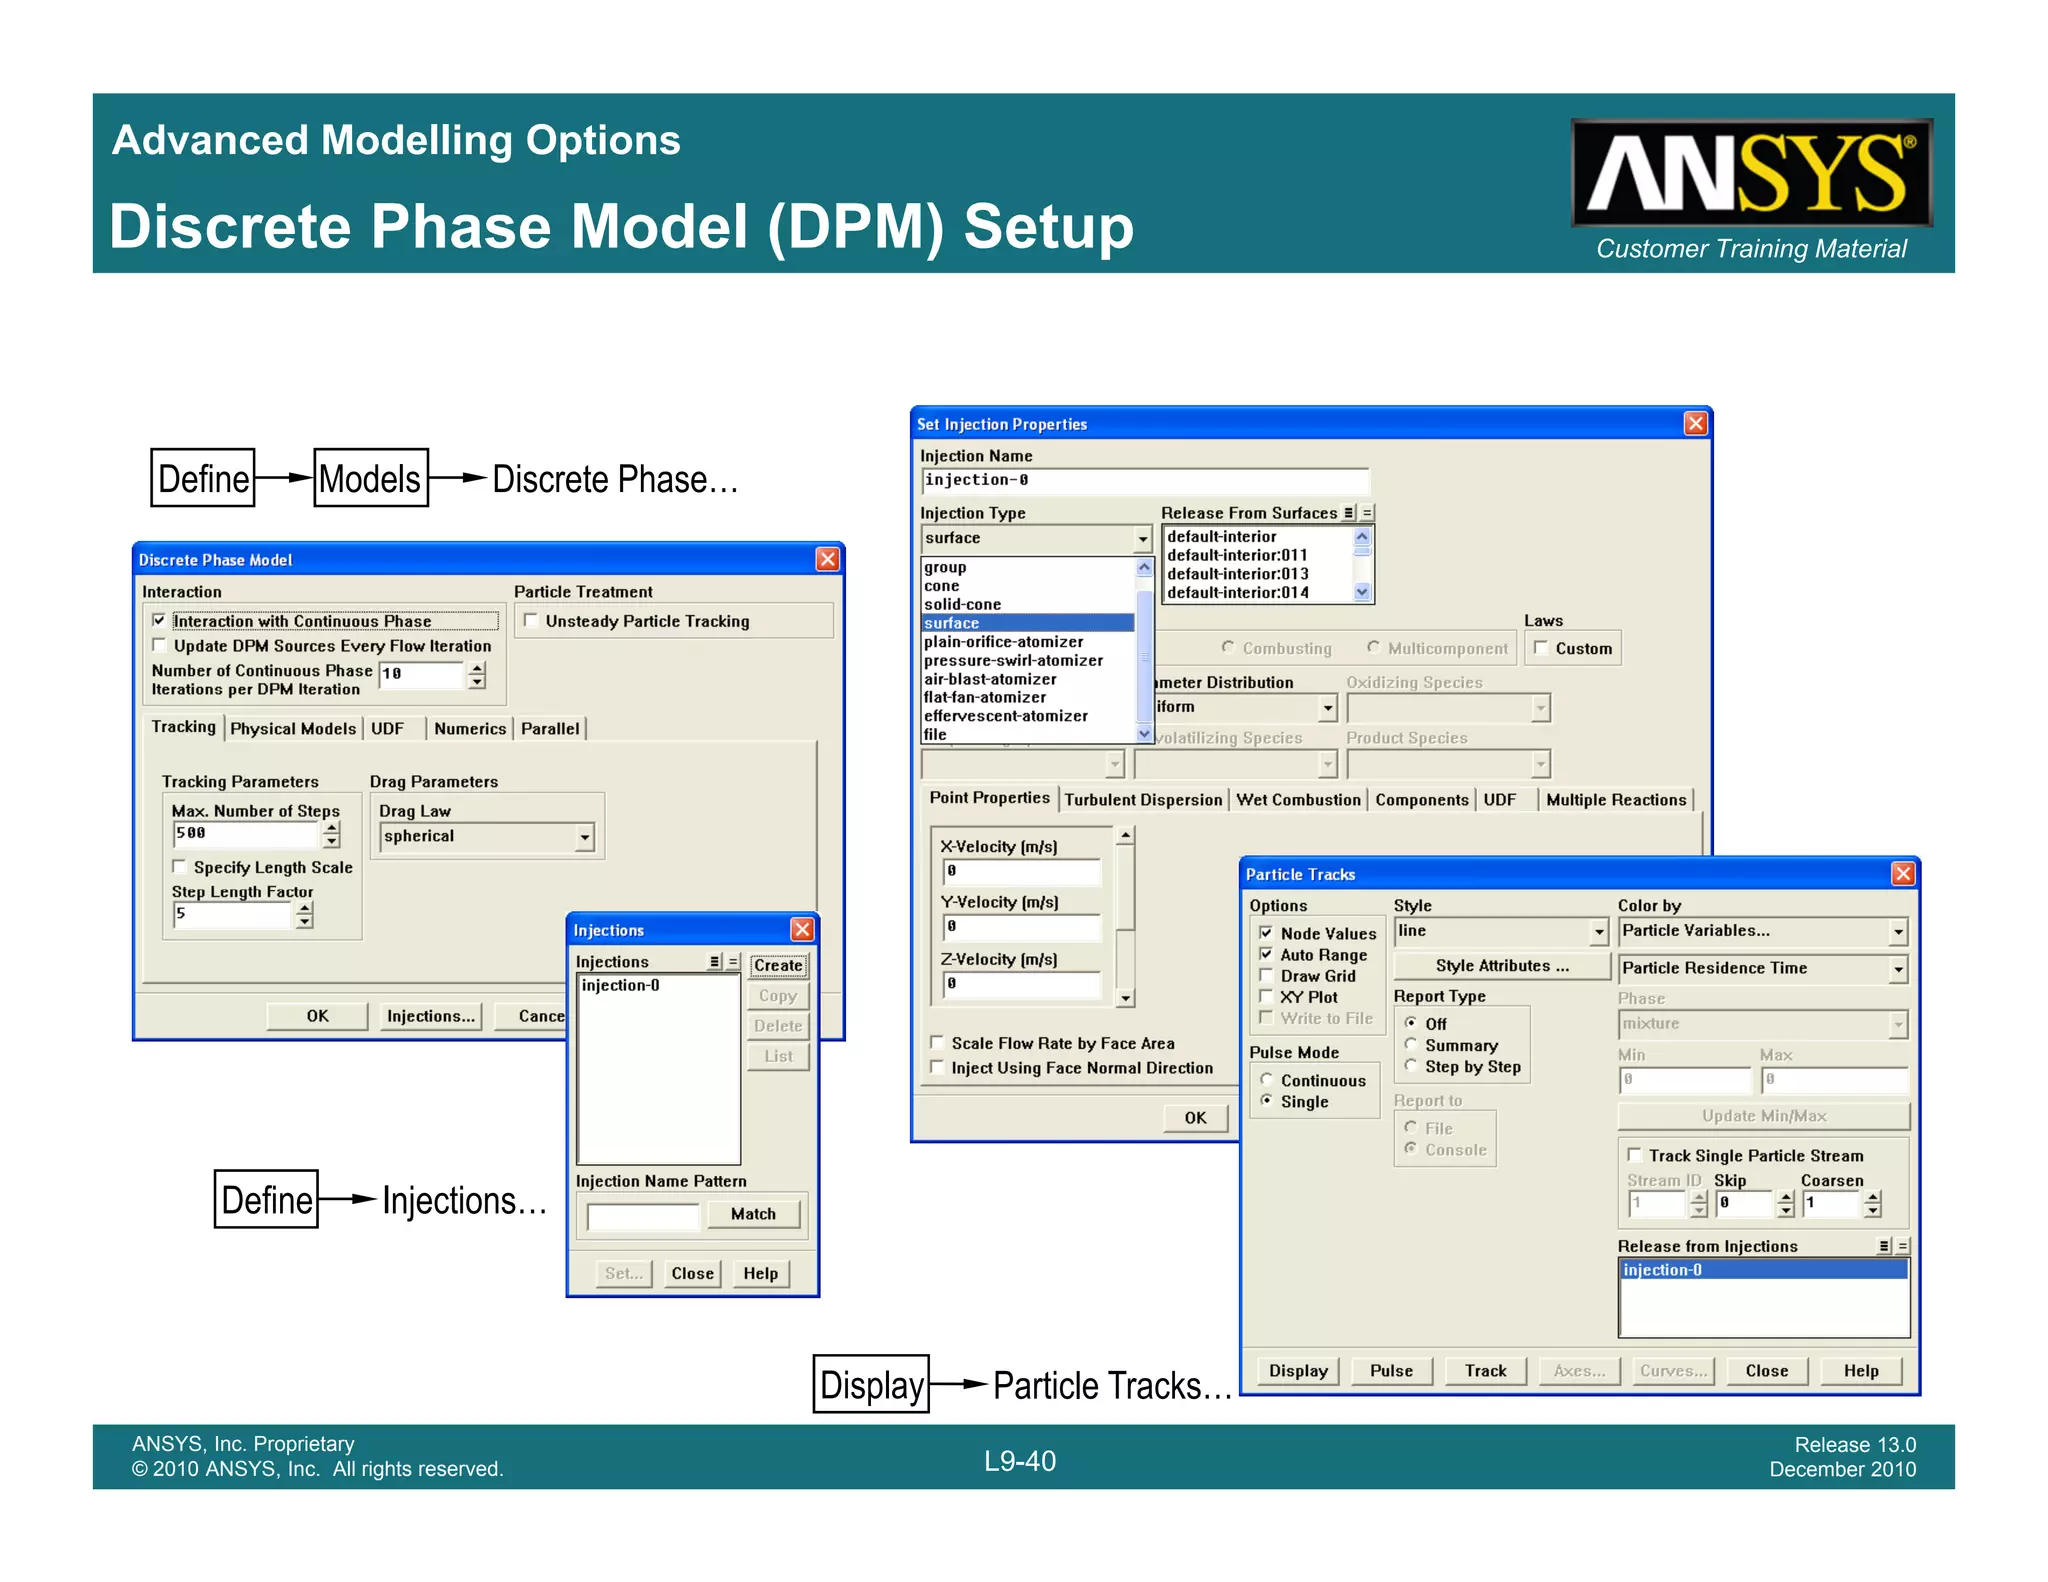Image resolution: width=2048 pixels, height=1582 pixels.
Task: Select all icon in Injections list header
Action: tap(714, 961)
